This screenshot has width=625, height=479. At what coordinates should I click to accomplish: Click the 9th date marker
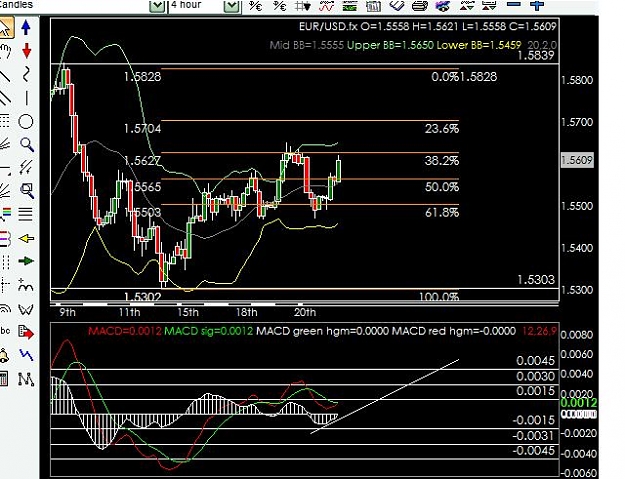[67, 312]
